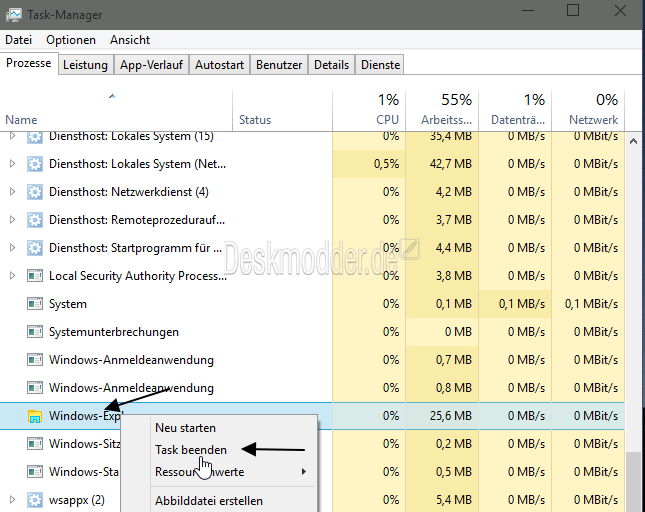
Task: Click gear icon of Diensthost: Startprogramm row
Action: 35,248
